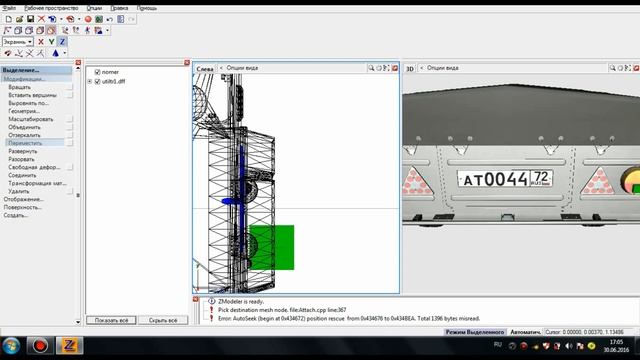Expand the Выделение... command group
The height and width of the screenshot is (360, 640).
pos(36,70)
